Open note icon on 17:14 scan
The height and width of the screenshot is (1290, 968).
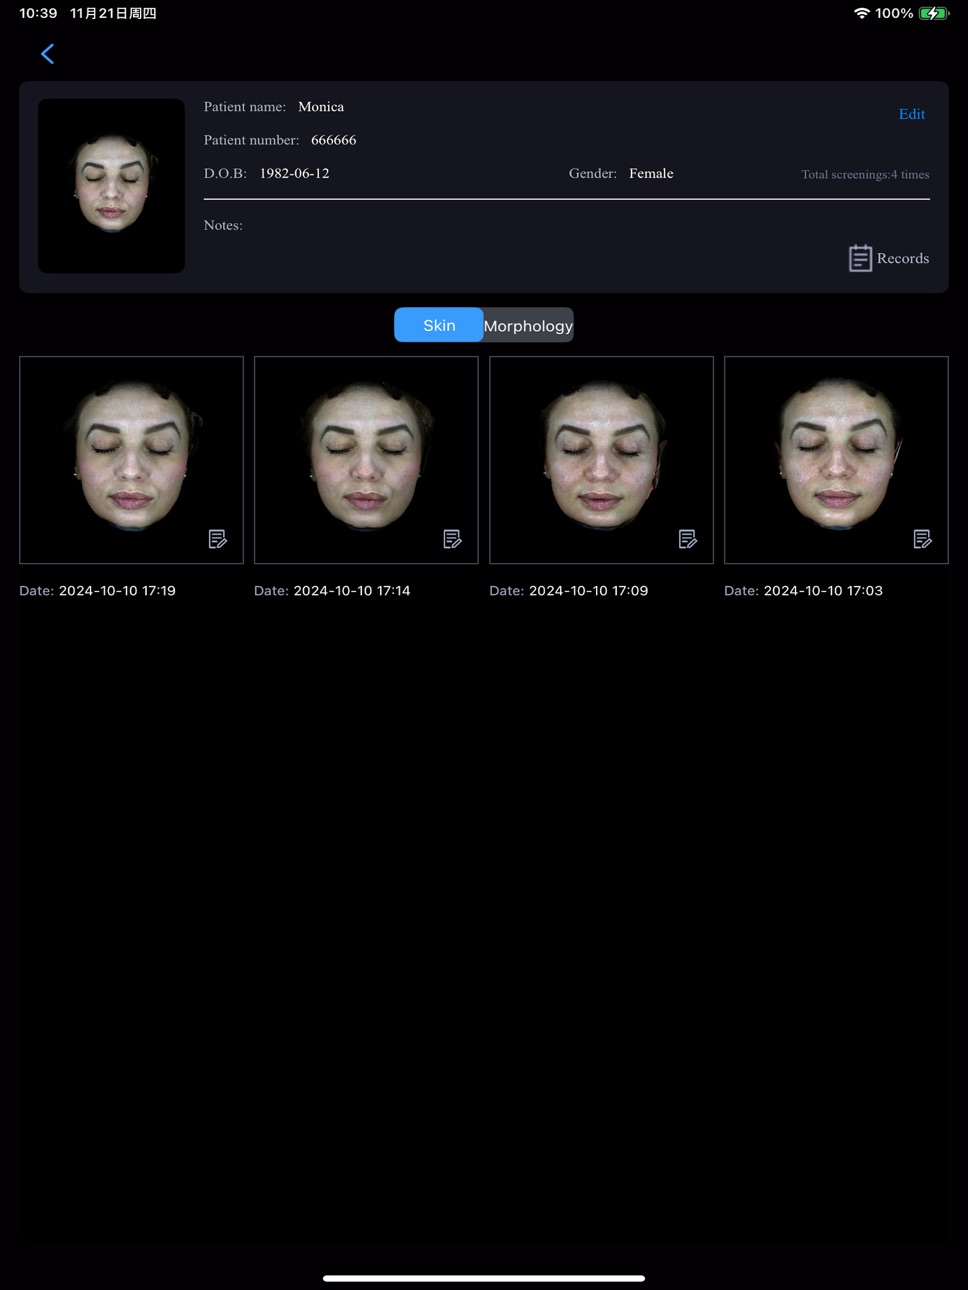coord(452,539)
